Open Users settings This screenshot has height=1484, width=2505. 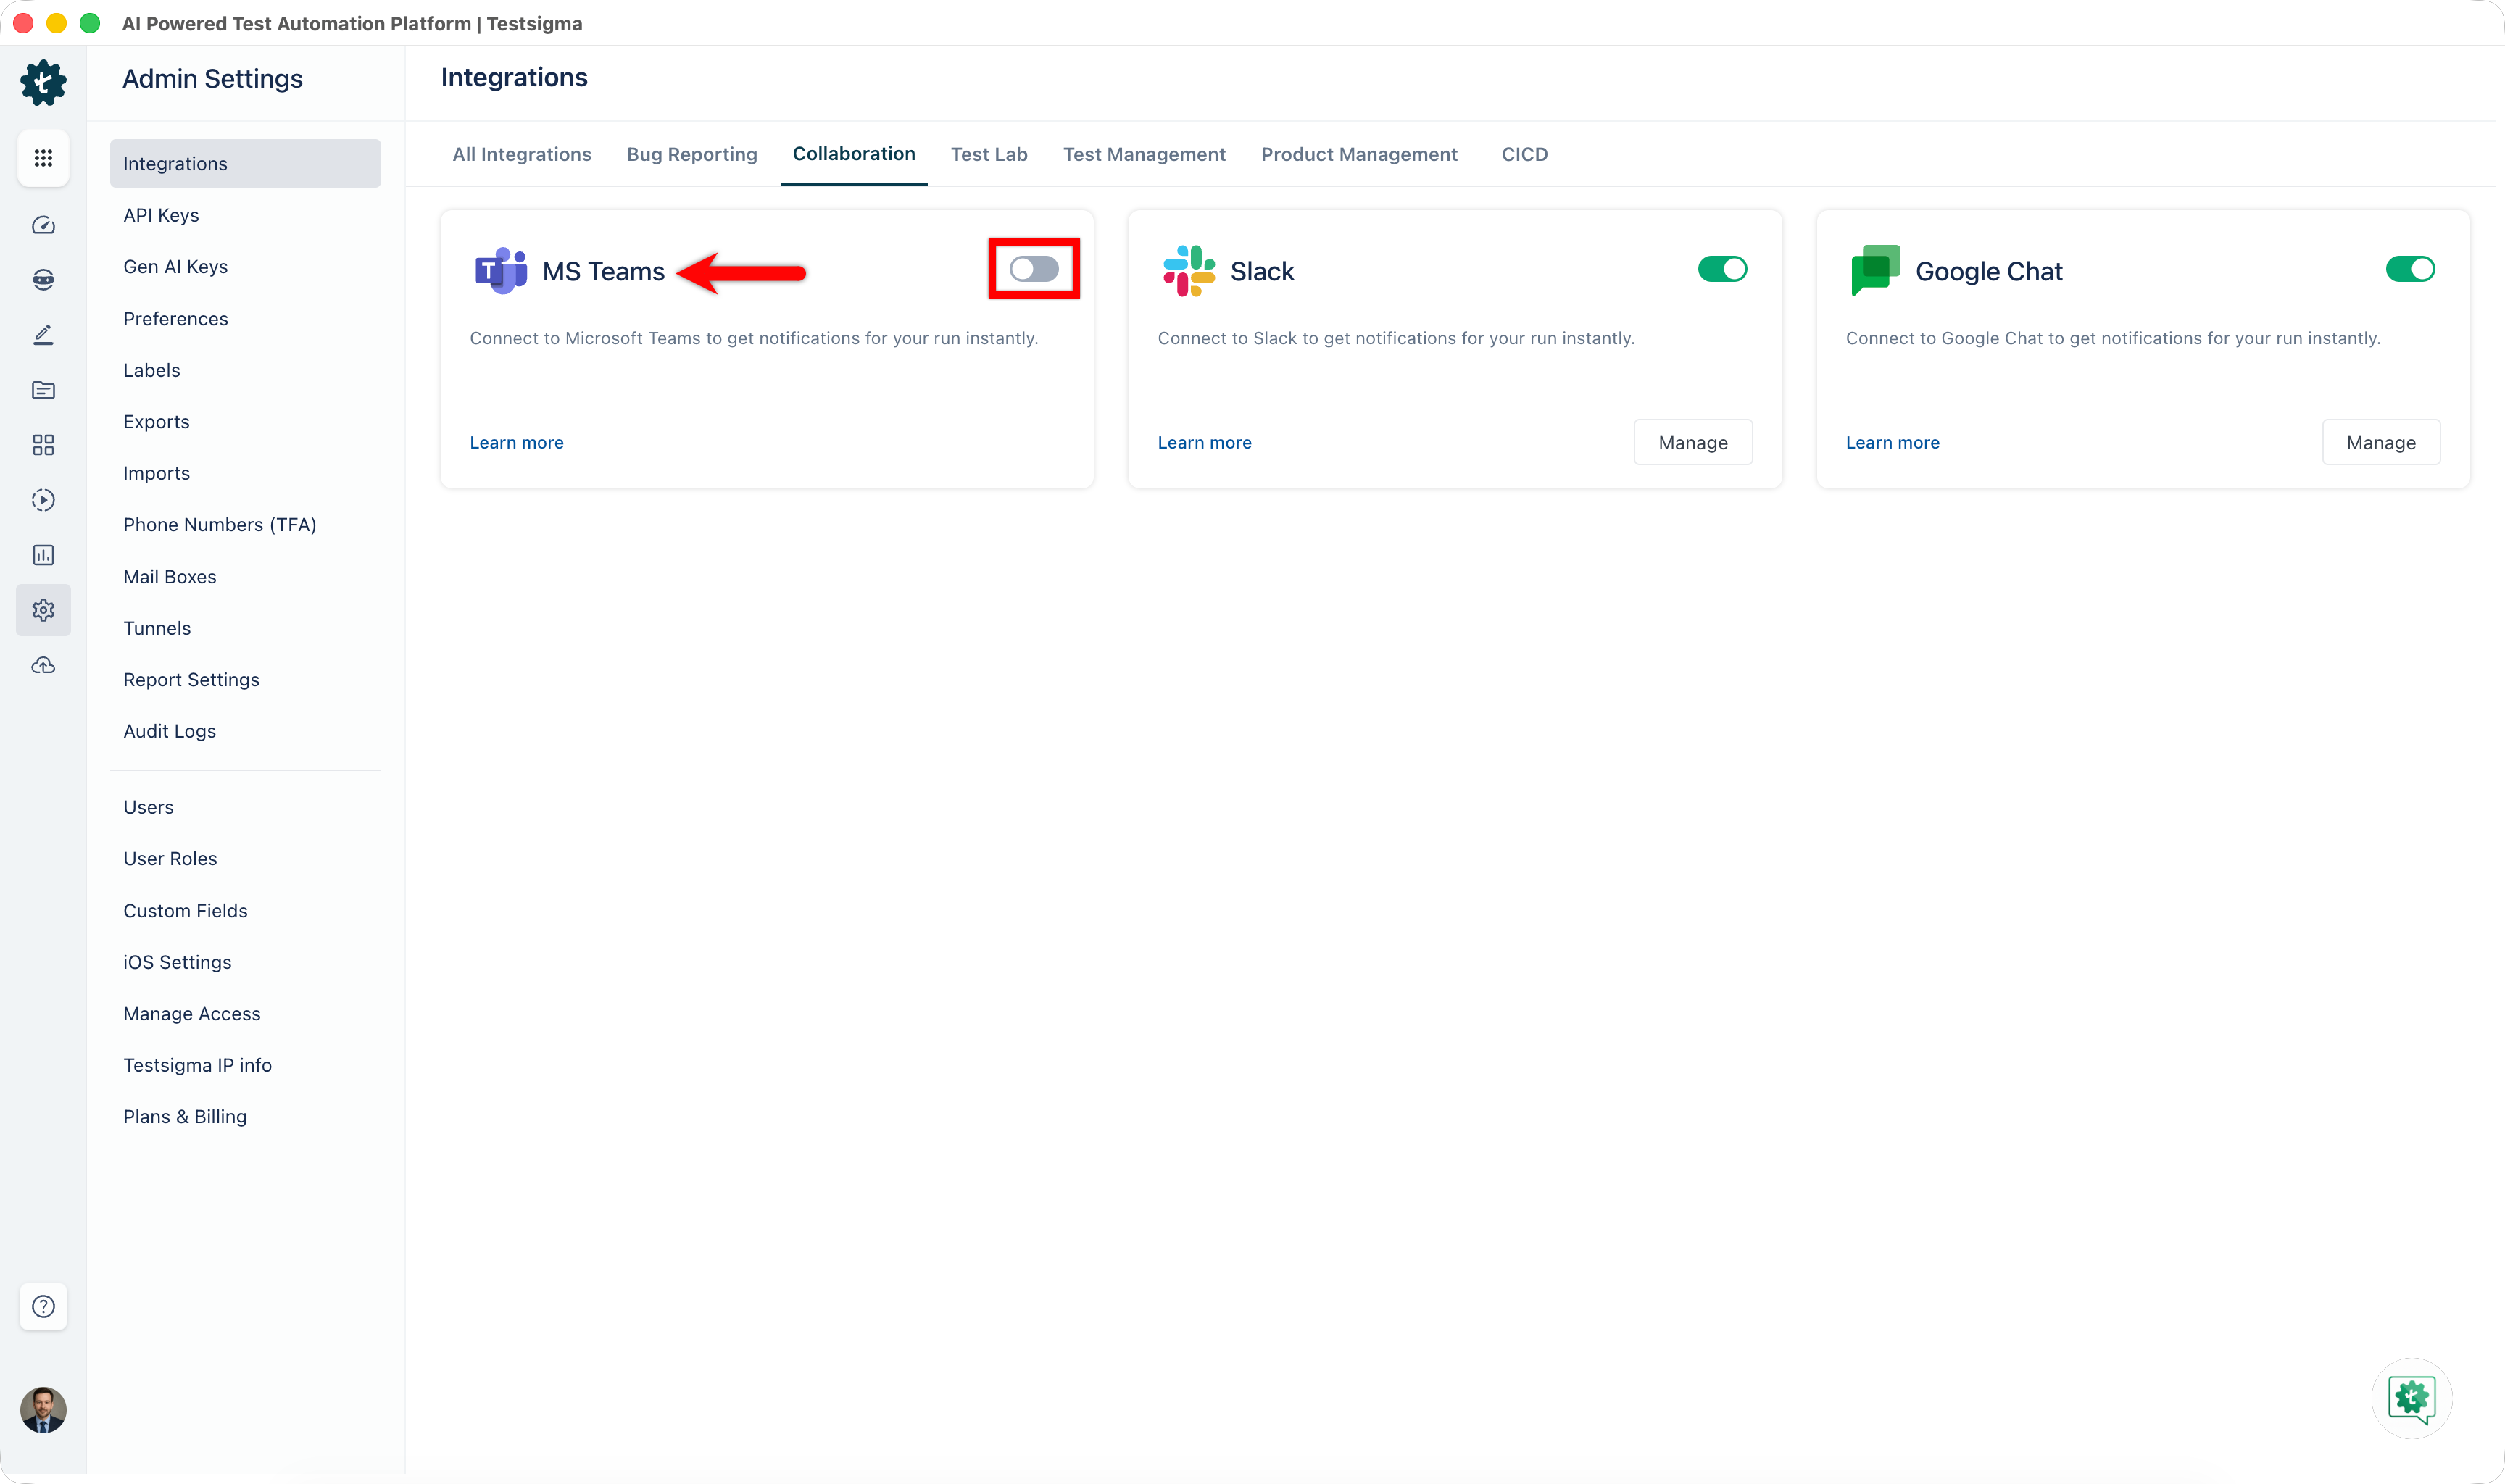[x=148, y=807]
